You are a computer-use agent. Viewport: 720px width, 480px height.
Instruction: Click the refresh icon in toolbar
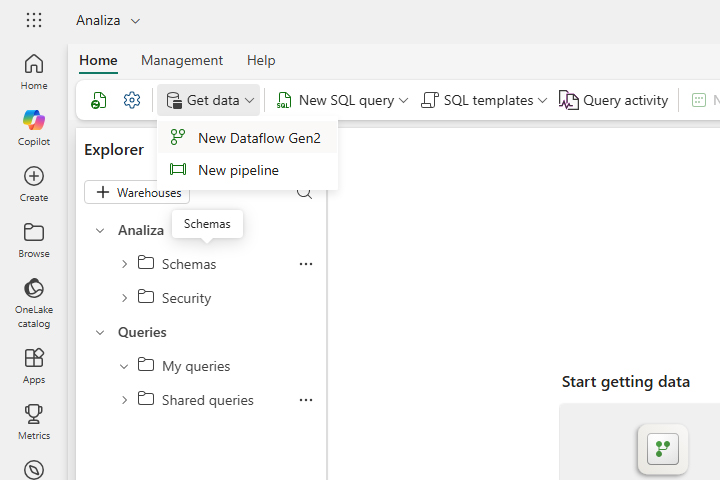point(98,100)
